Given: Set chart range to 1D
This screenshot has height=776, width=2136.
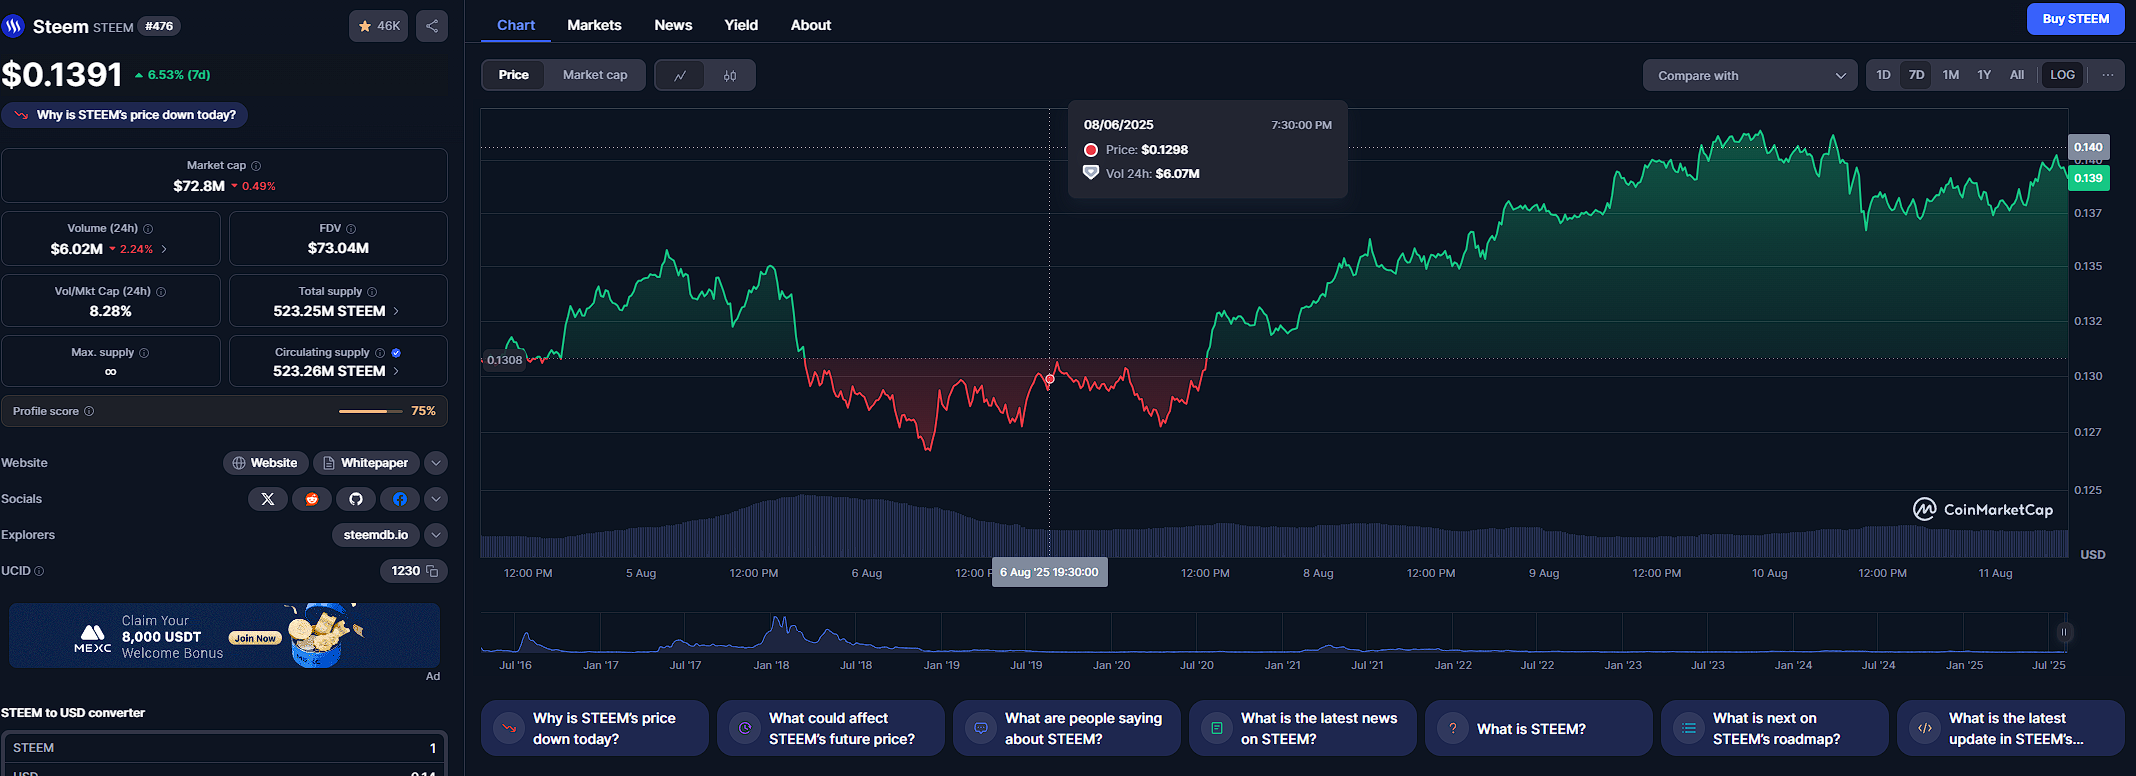Looking at the screenshot, I should click(1883, 75).
